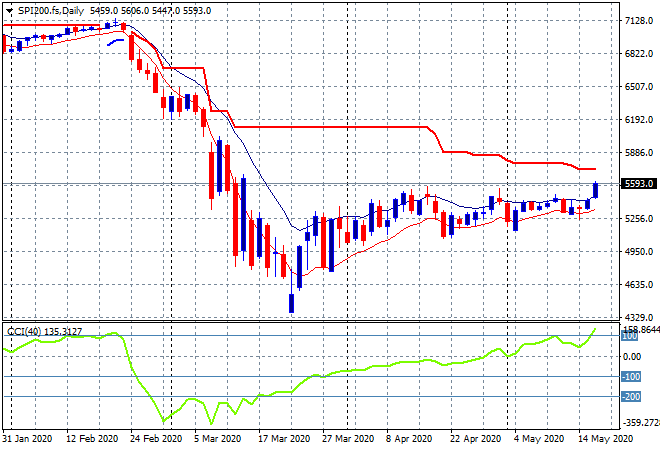This screenshot has width=660, height=450.
Task: Click the 4329.0 price axis label
Action: point(639,317)
